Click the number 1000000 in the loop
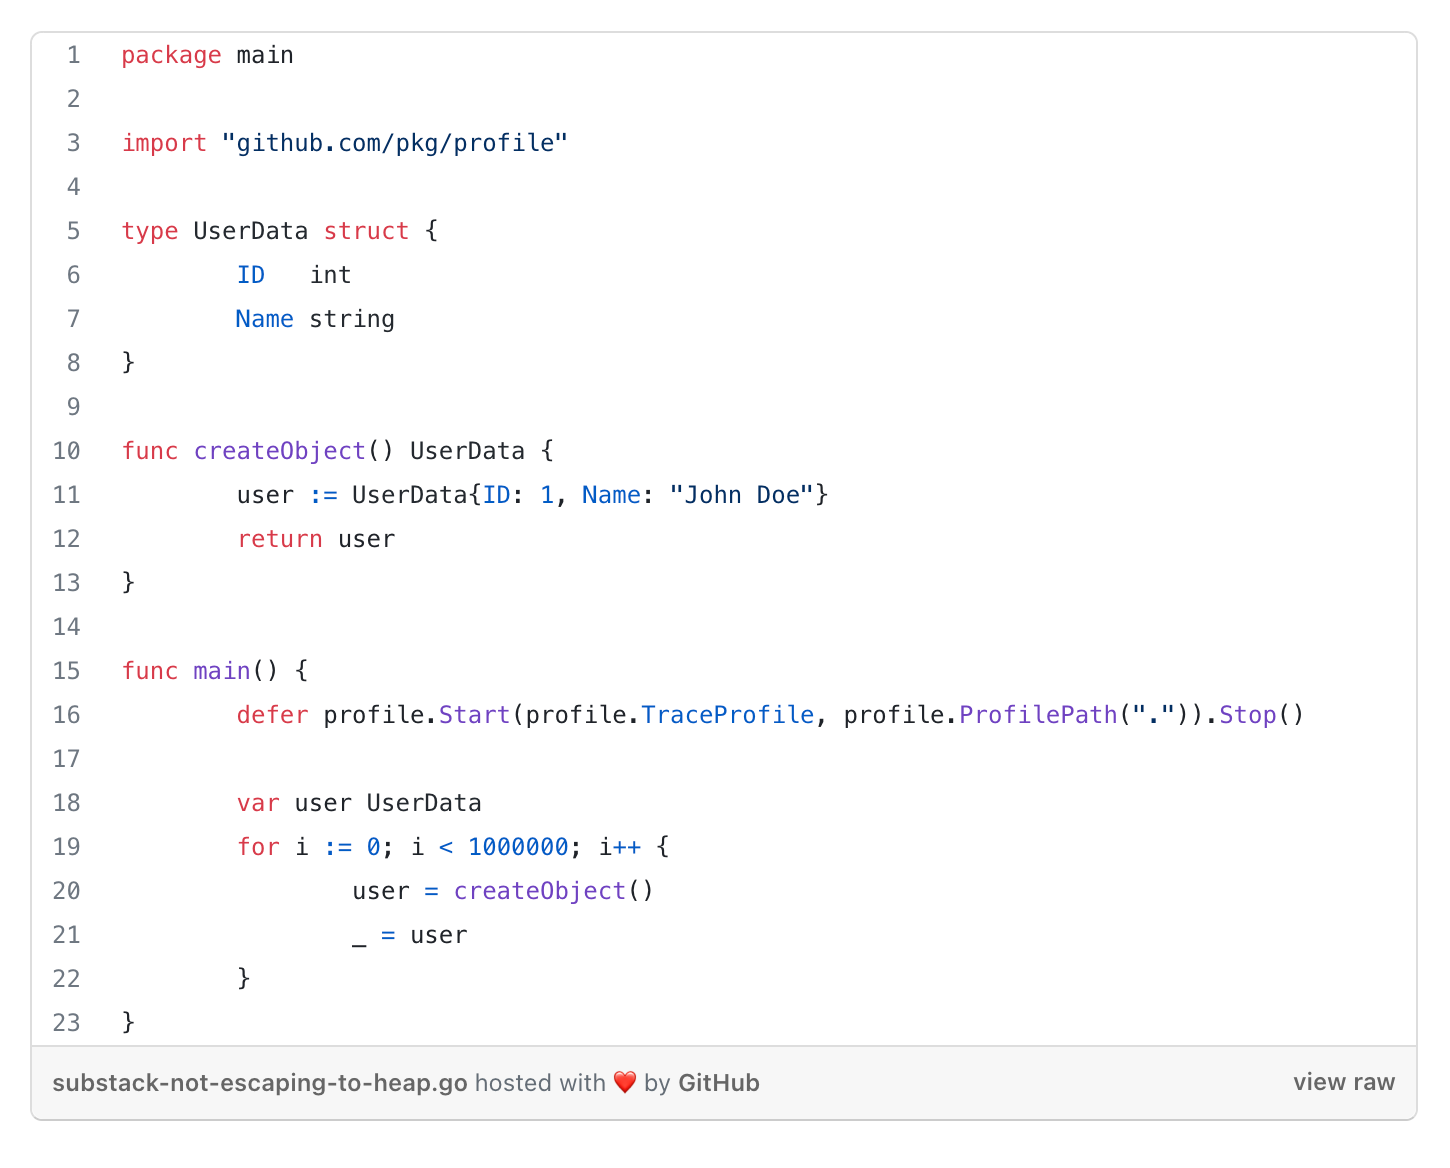Screen dimensions: 1450x1168 518,847
